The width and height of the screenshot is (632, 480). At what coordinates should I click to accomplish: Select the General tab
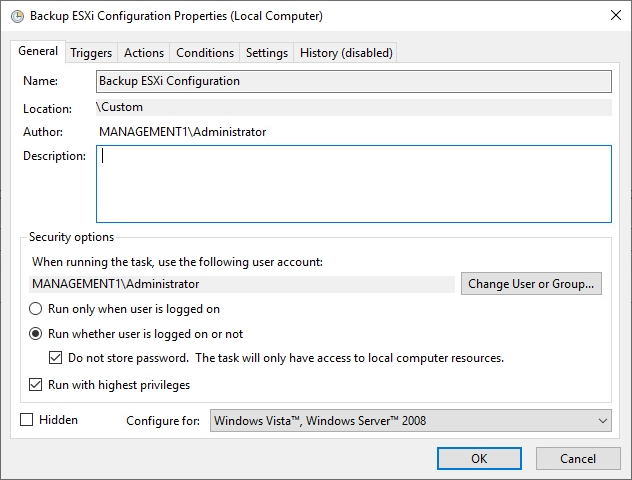pyautogui.click(x=38, y=52)
